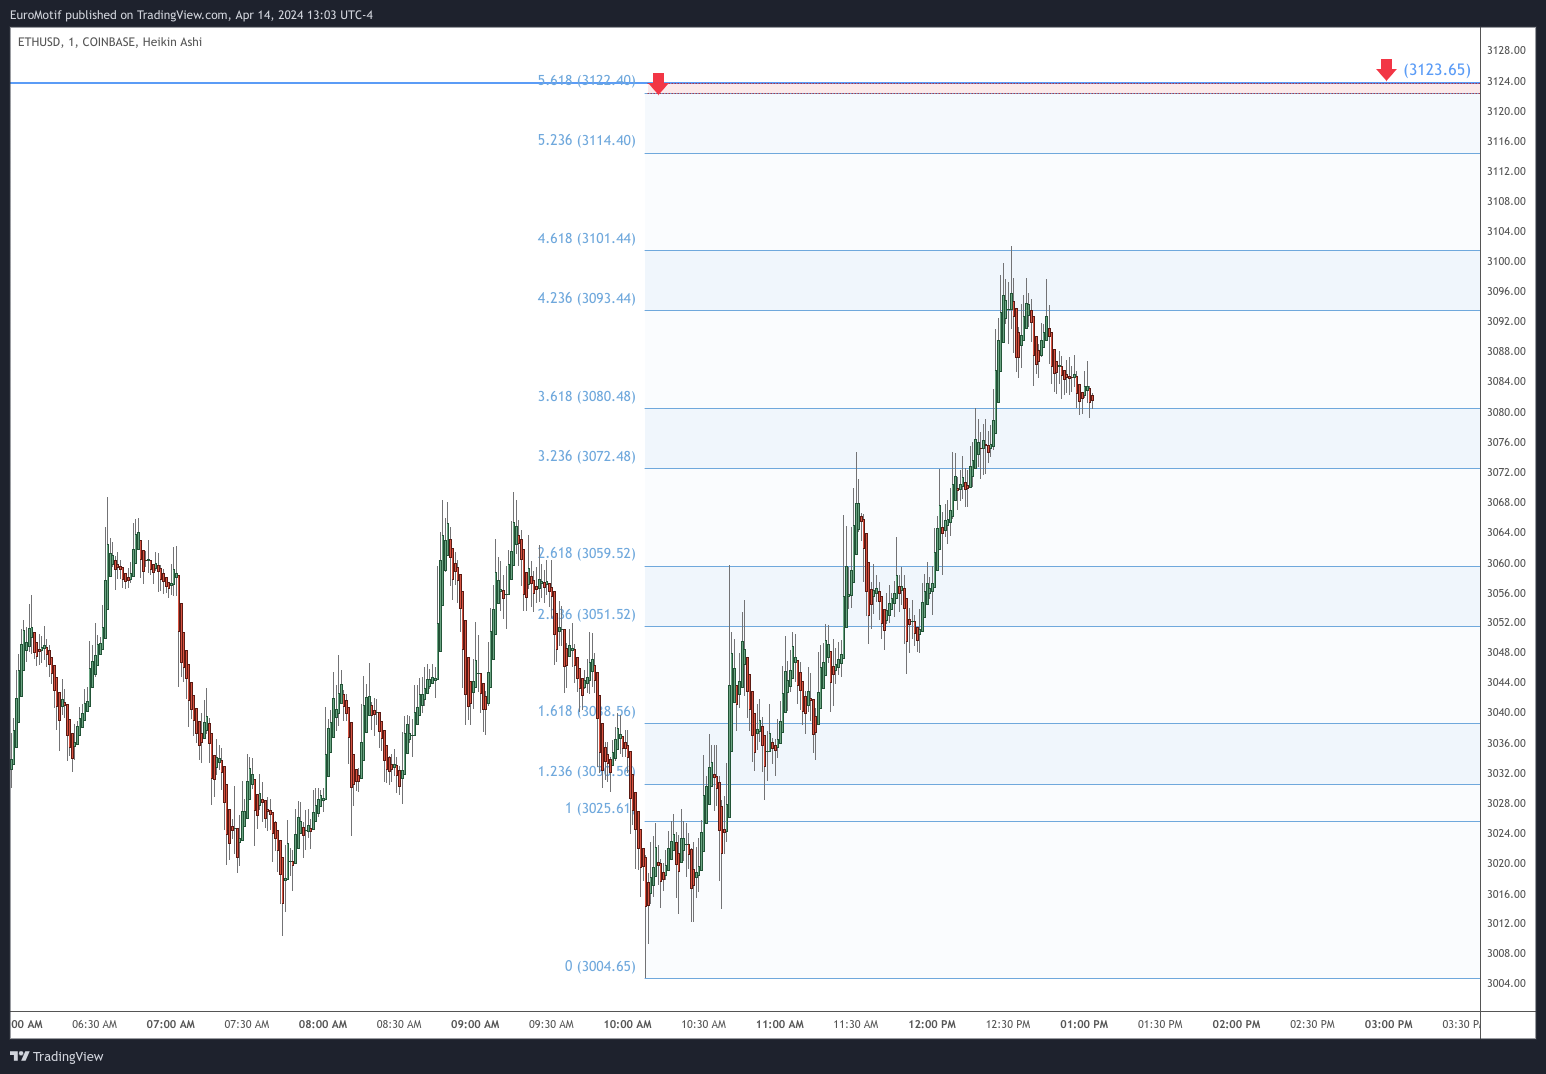
Task: Click 3108.00 on the price axis
Action: 1506,201
